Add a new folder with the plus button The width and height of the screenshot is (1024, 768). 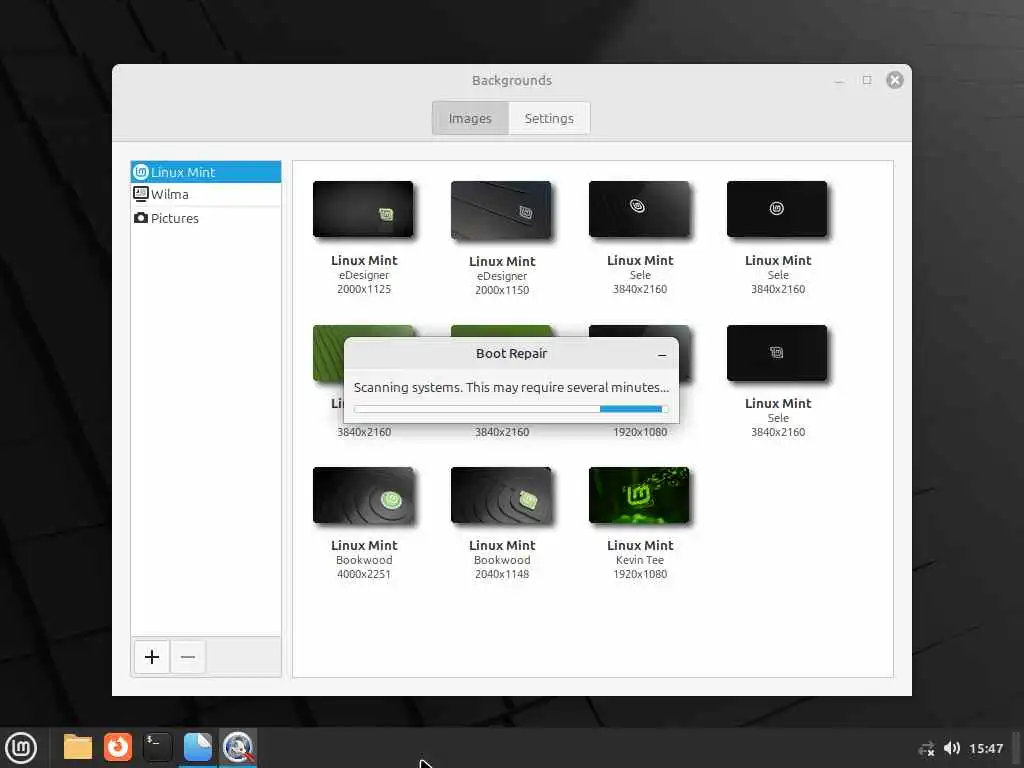click(152, 656)
